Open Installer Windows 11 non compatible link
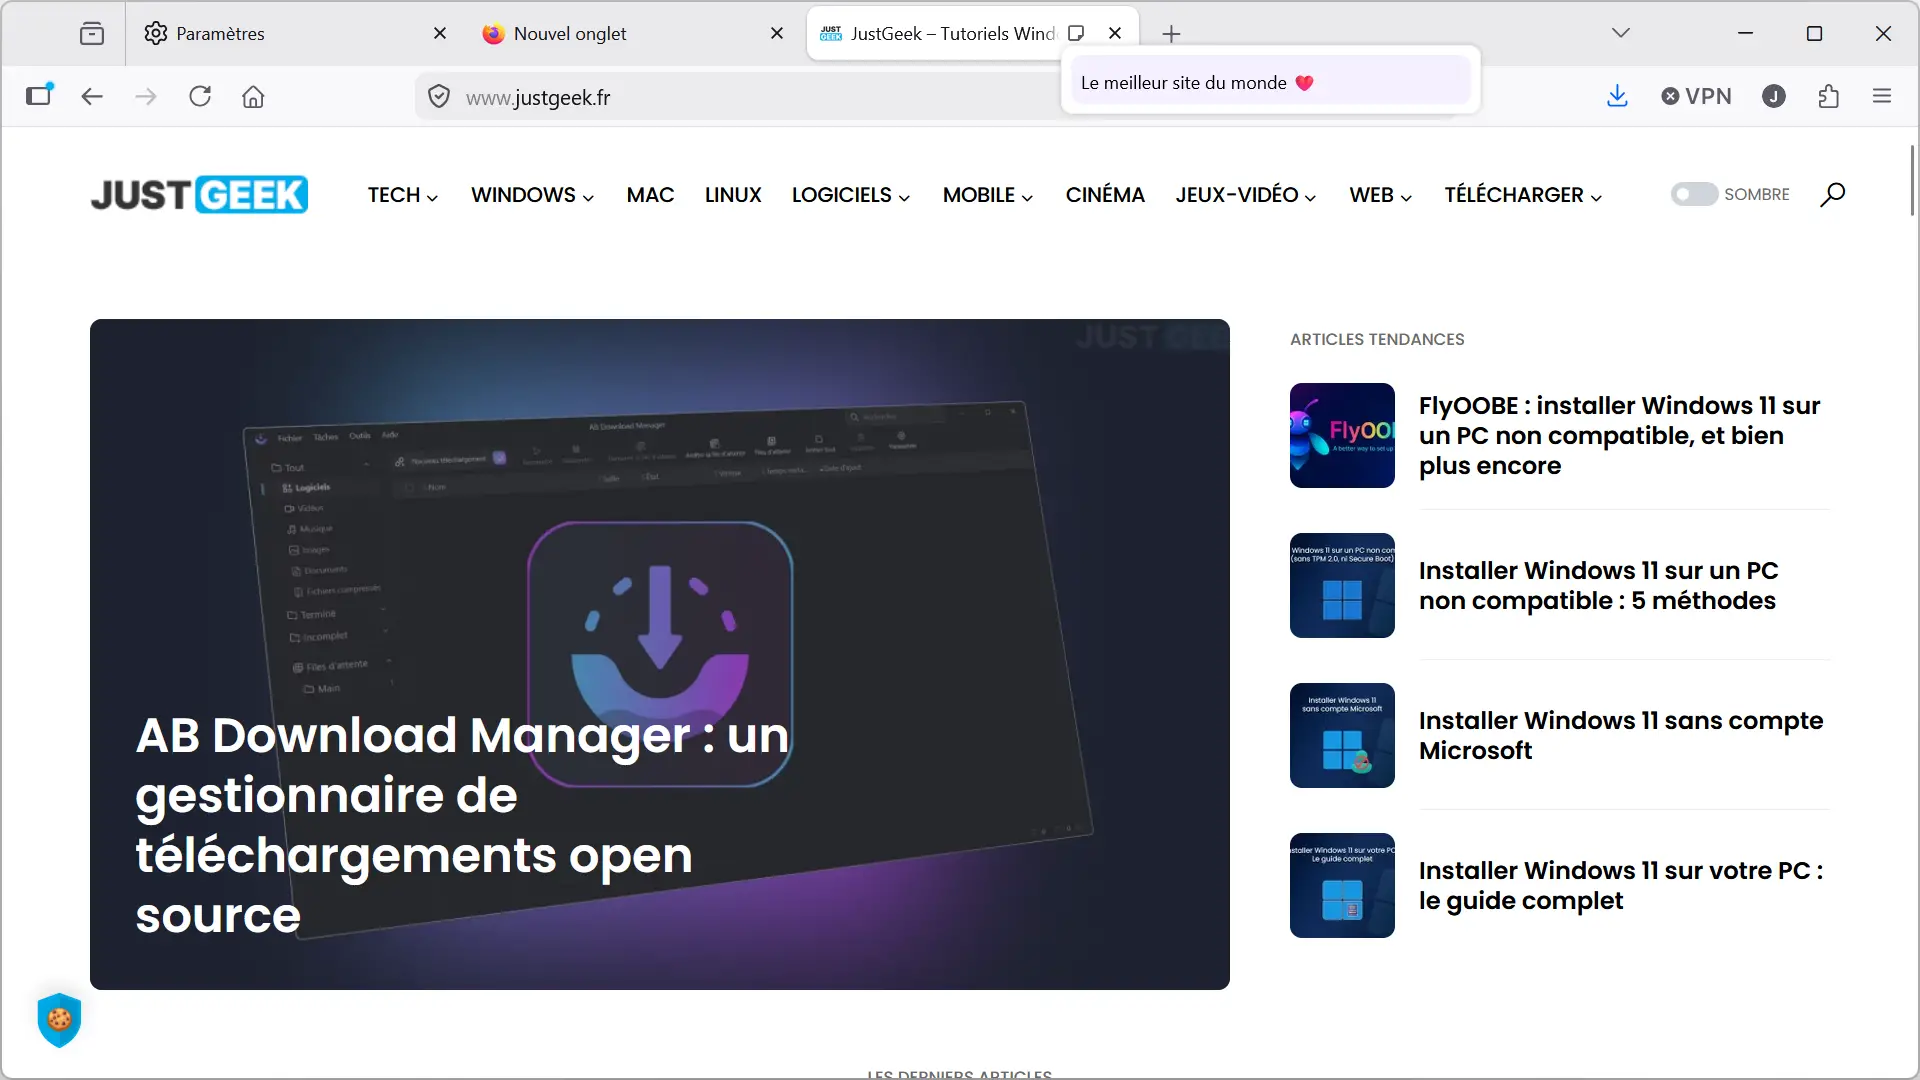1920x1080 pixels. 1598,585
